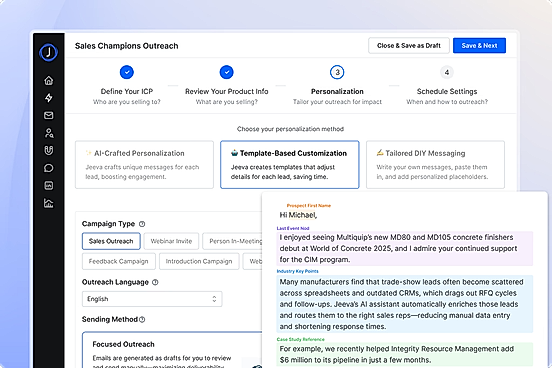The height and width of the screenshot is (368, 552).
Task: Select the Webinar Invite campaign type
Action: coord(171,241)
